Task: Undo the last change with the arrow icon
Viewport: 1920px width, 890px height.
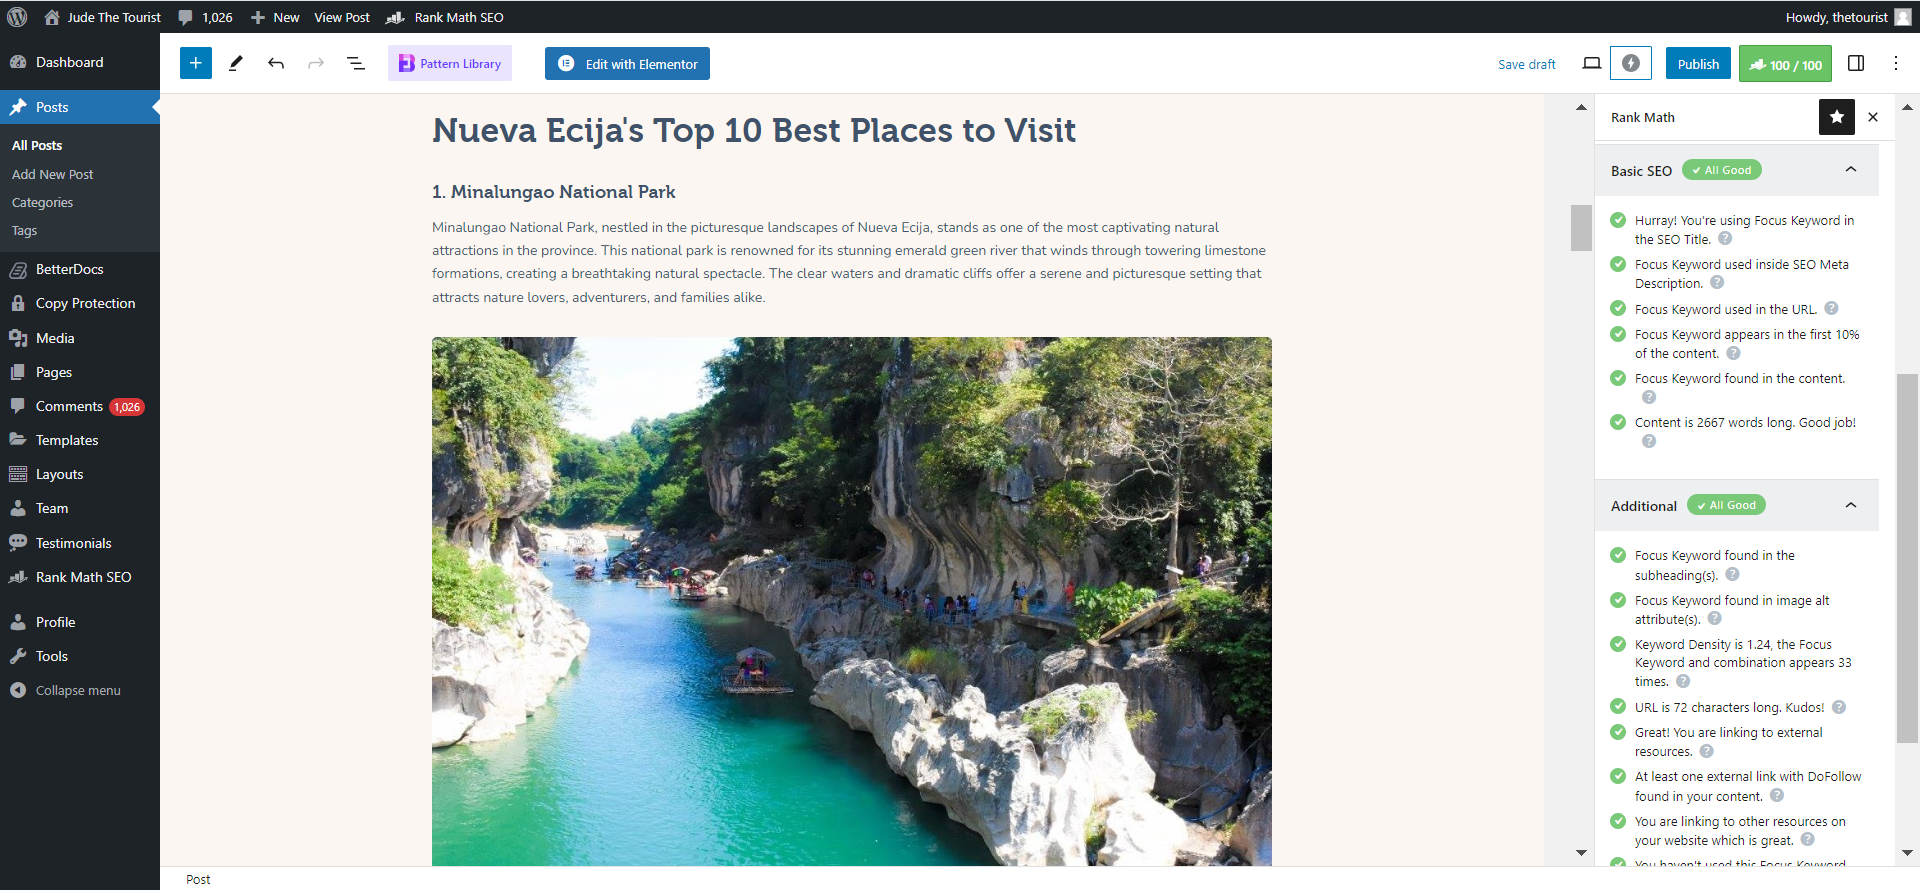Action: [276, 63]
